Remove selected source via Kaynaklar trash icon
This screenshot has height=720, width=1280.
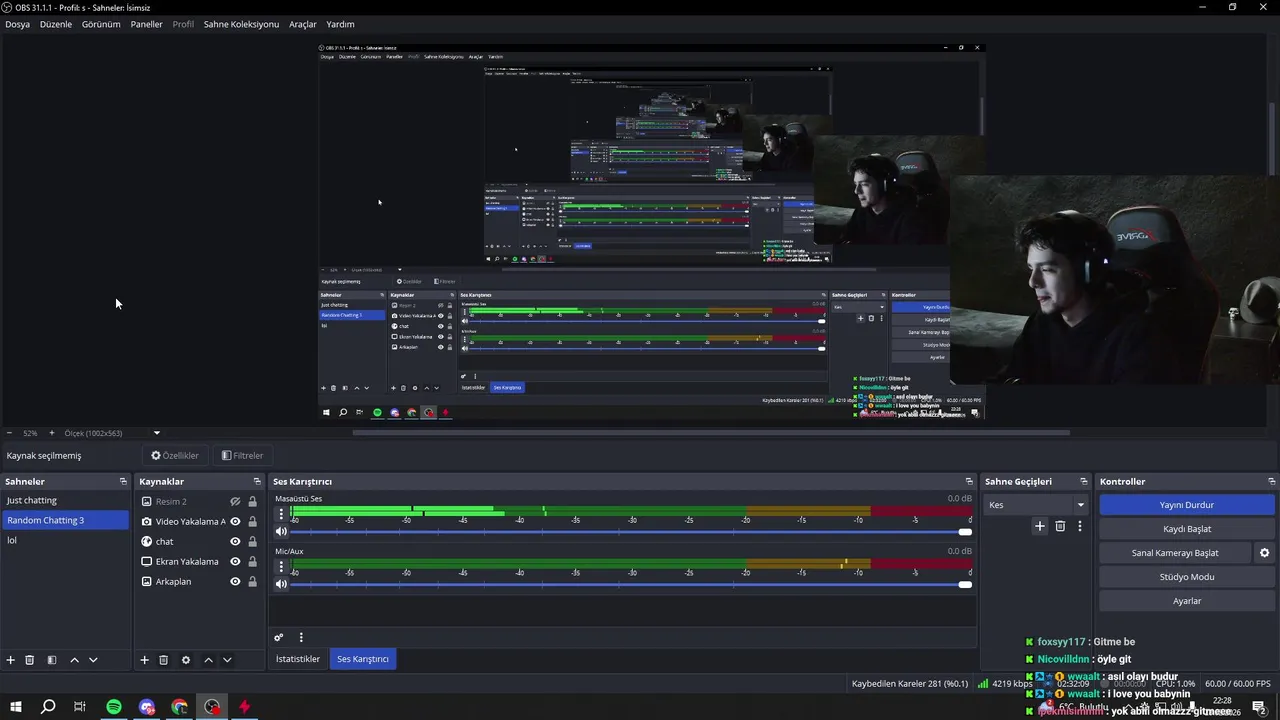(164, 660)
